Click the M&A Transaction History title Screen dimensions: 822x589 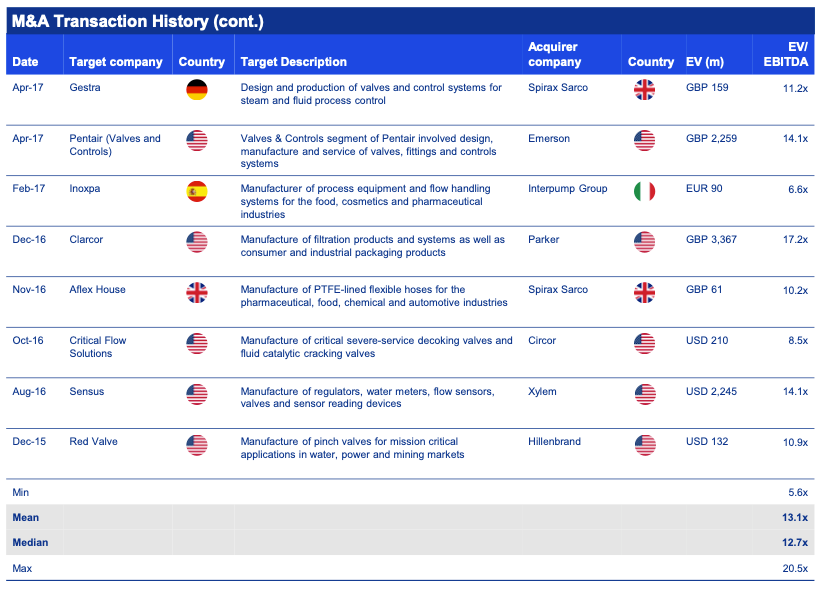point(137,21)
